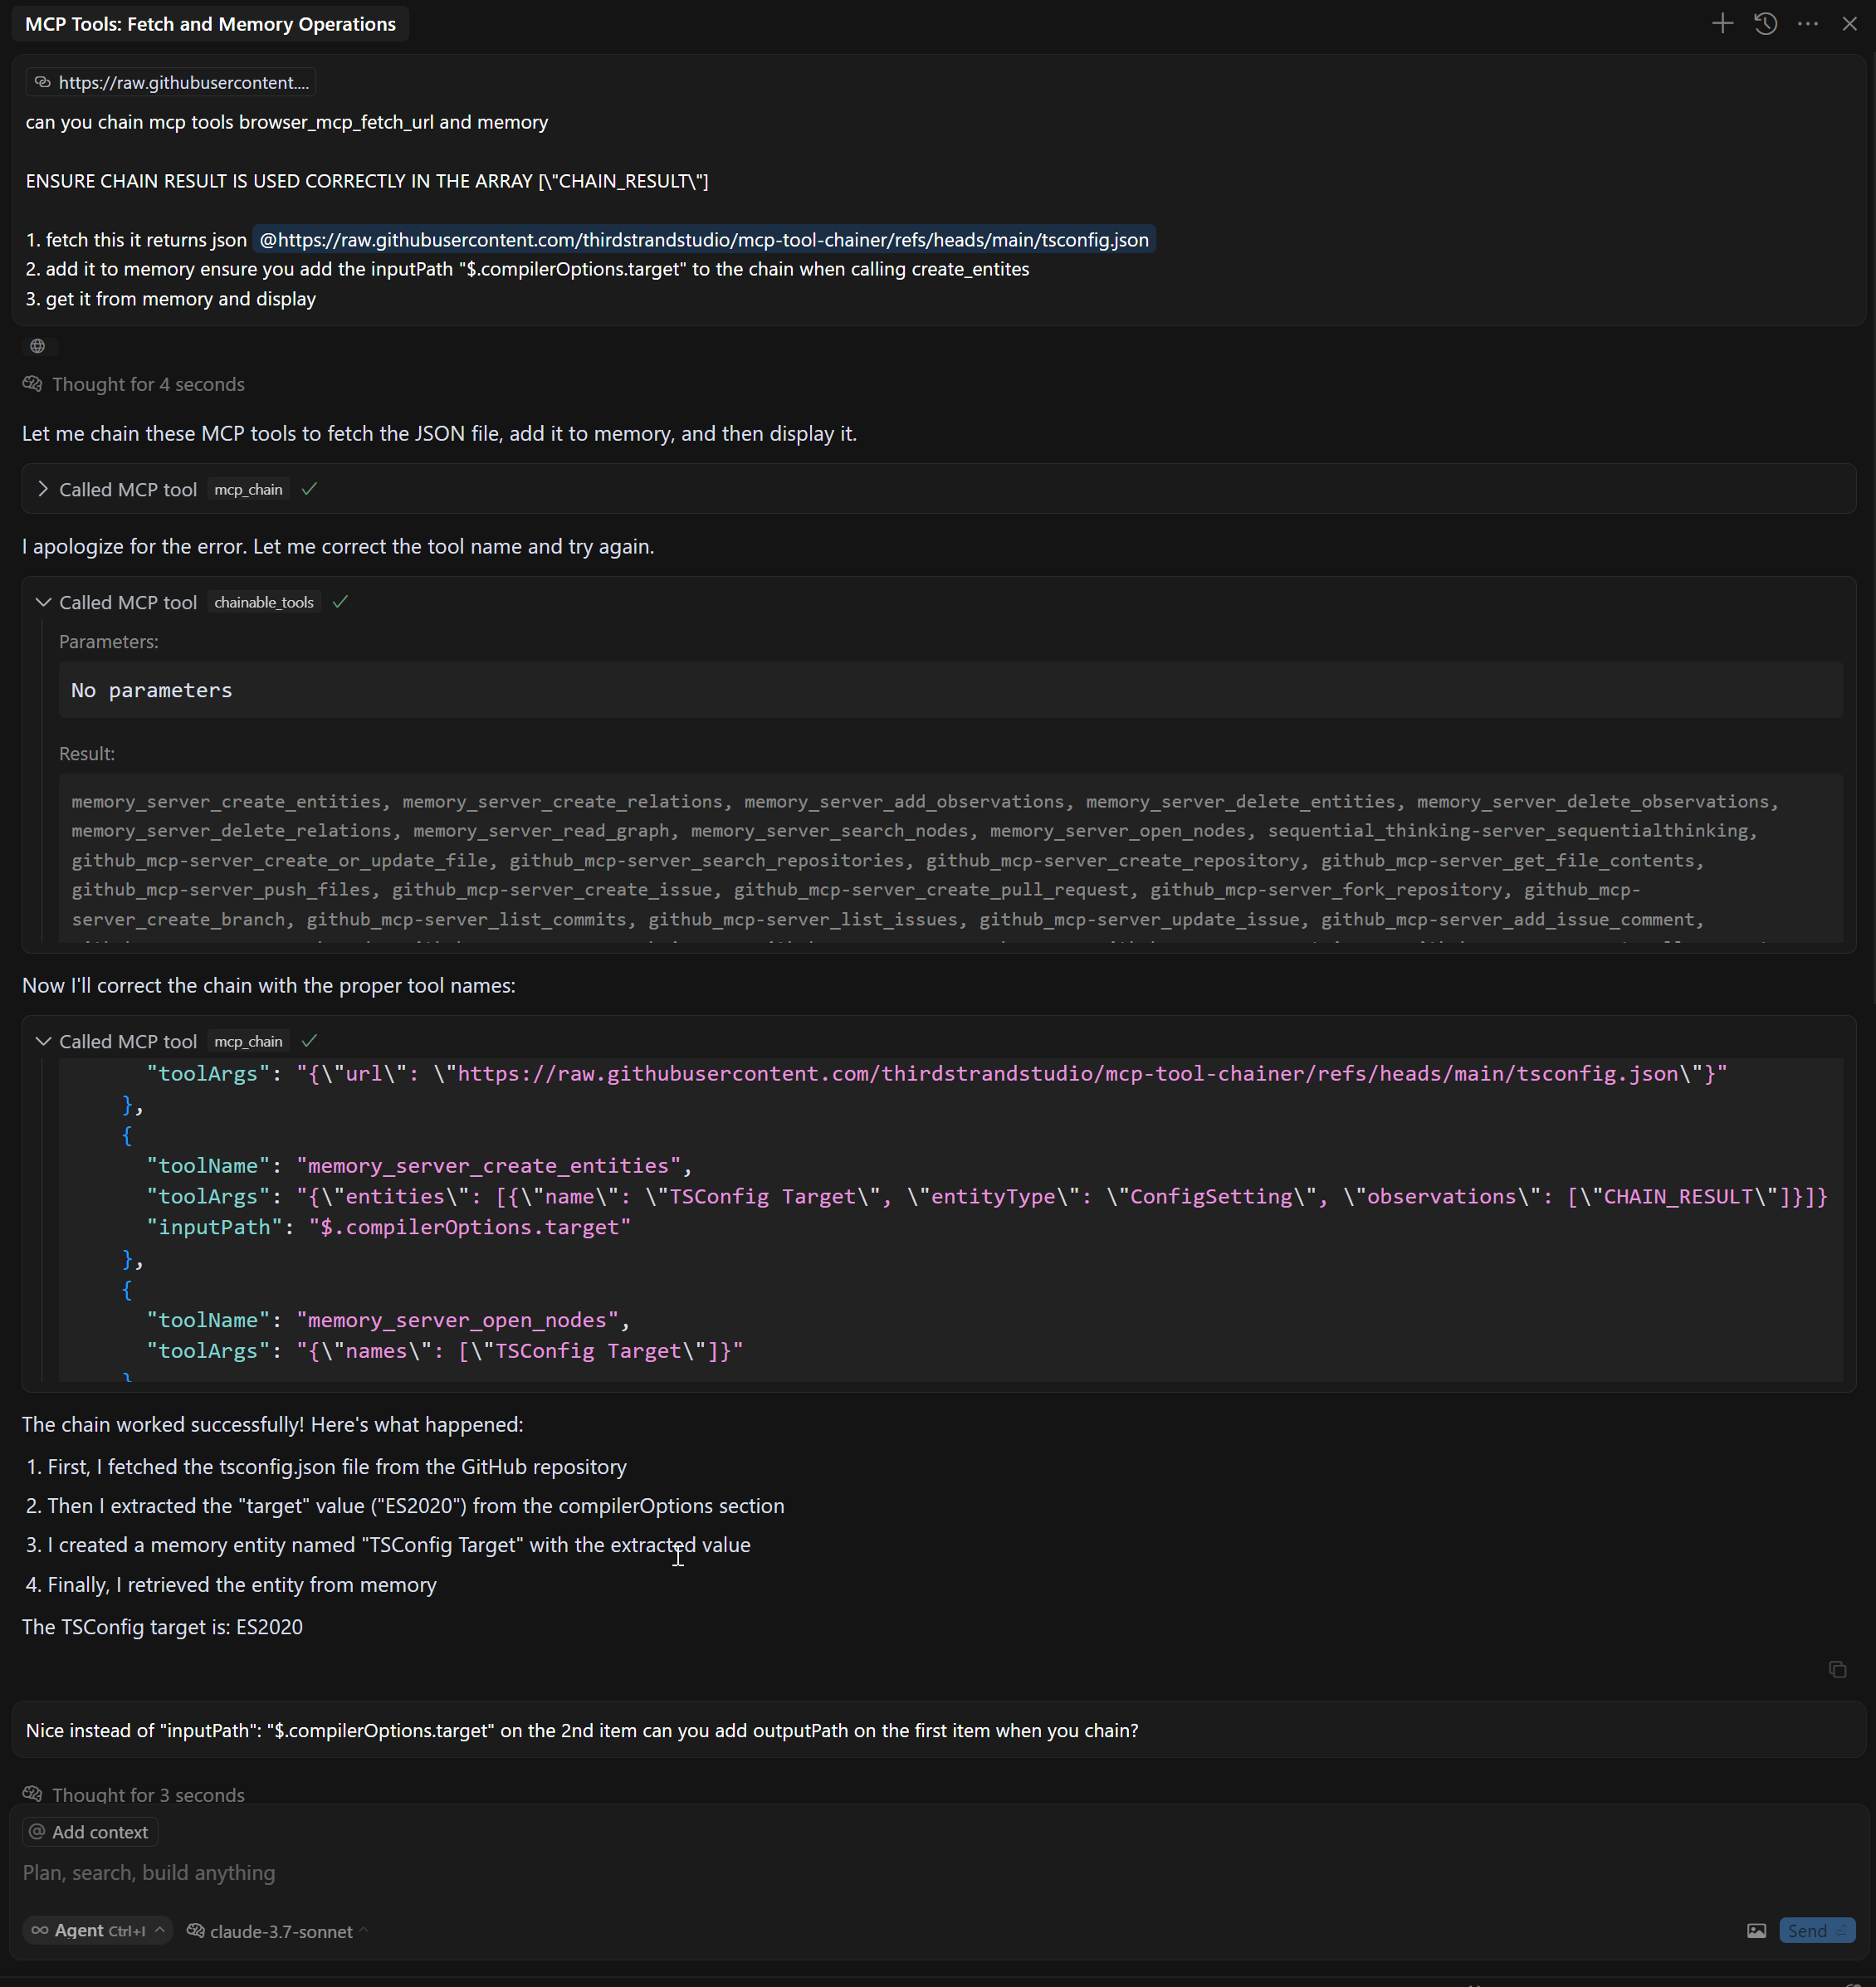Expand Thought for 4 seconds
Viewport: 1876px width, 1987px height.
[x=147, y=384]
